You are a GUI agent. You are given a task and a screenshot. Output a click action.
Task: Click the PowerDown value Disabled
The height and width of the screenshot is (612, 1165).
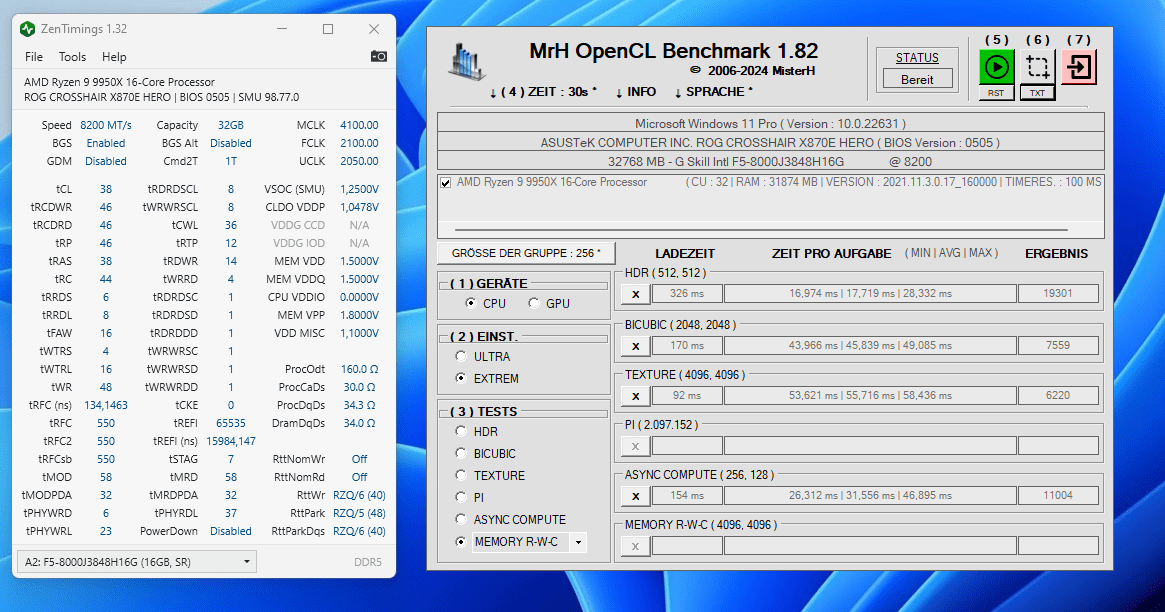tap(230, 531)
